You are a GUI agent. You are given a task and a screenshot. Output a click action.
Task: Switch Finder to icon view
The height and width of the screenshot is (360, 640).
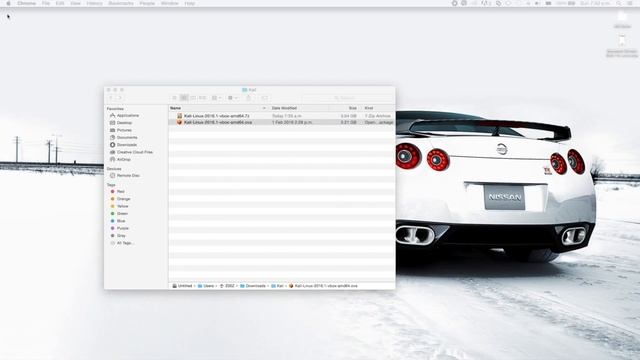(175, 98)
